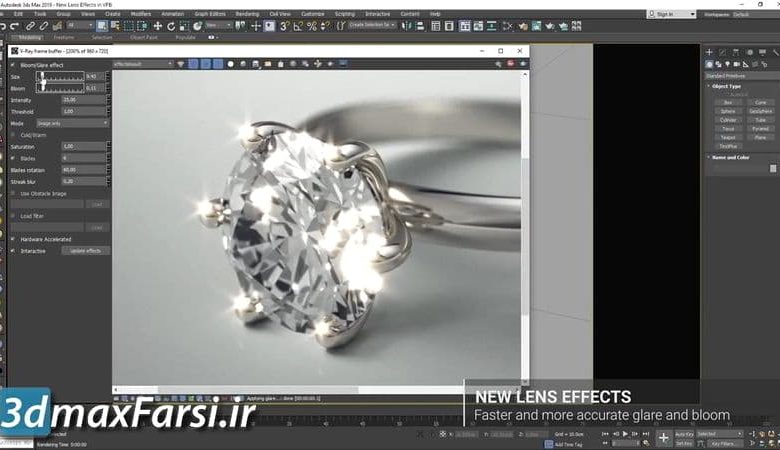Click the object color swatch in Name and Color
780x450 pixels.
coord(773,169)
